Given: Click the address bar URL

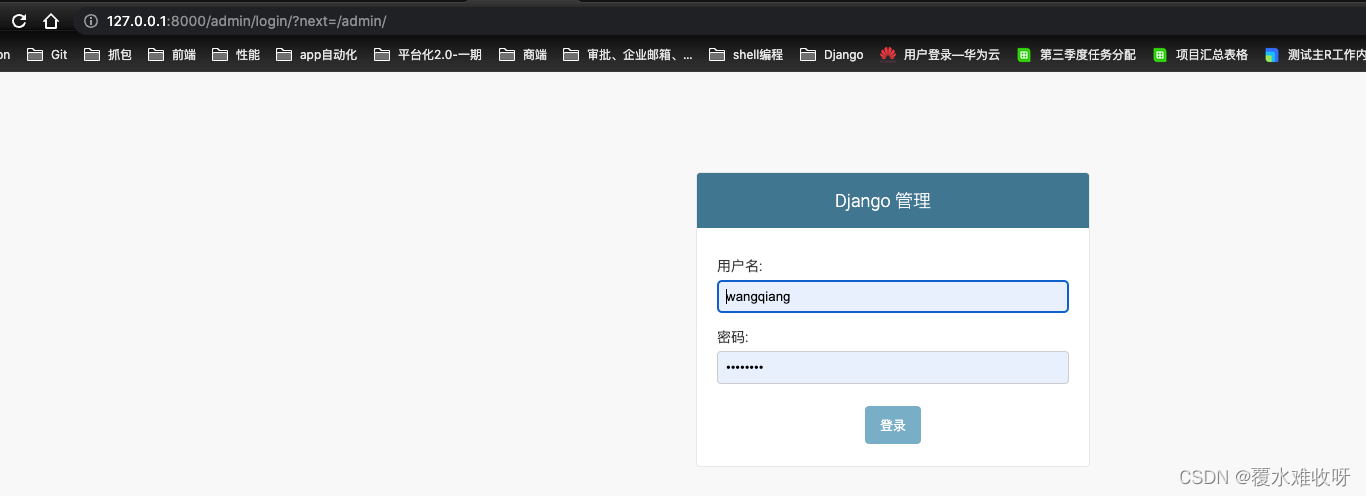Looking at the screenshot, I should click(246, 21).
